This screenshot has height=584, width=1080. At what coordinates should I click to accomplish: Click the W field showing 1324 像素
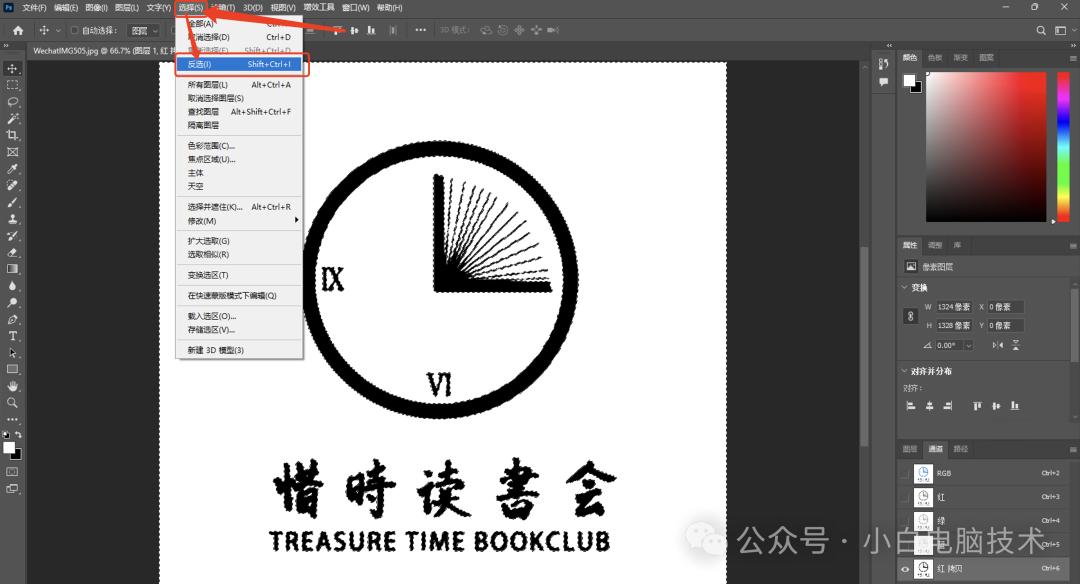pos(953,307)
